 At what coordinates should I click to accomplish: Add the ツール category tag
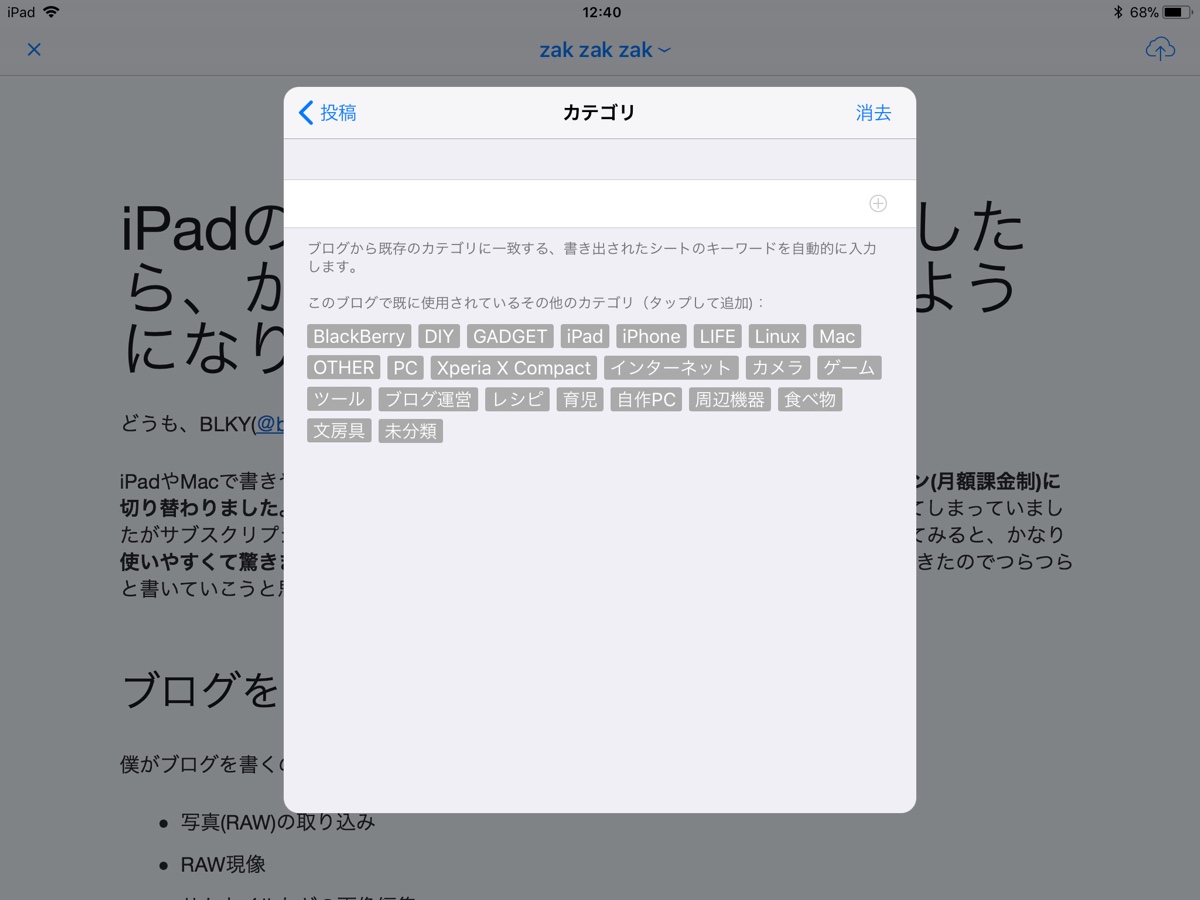click(339, 399)
